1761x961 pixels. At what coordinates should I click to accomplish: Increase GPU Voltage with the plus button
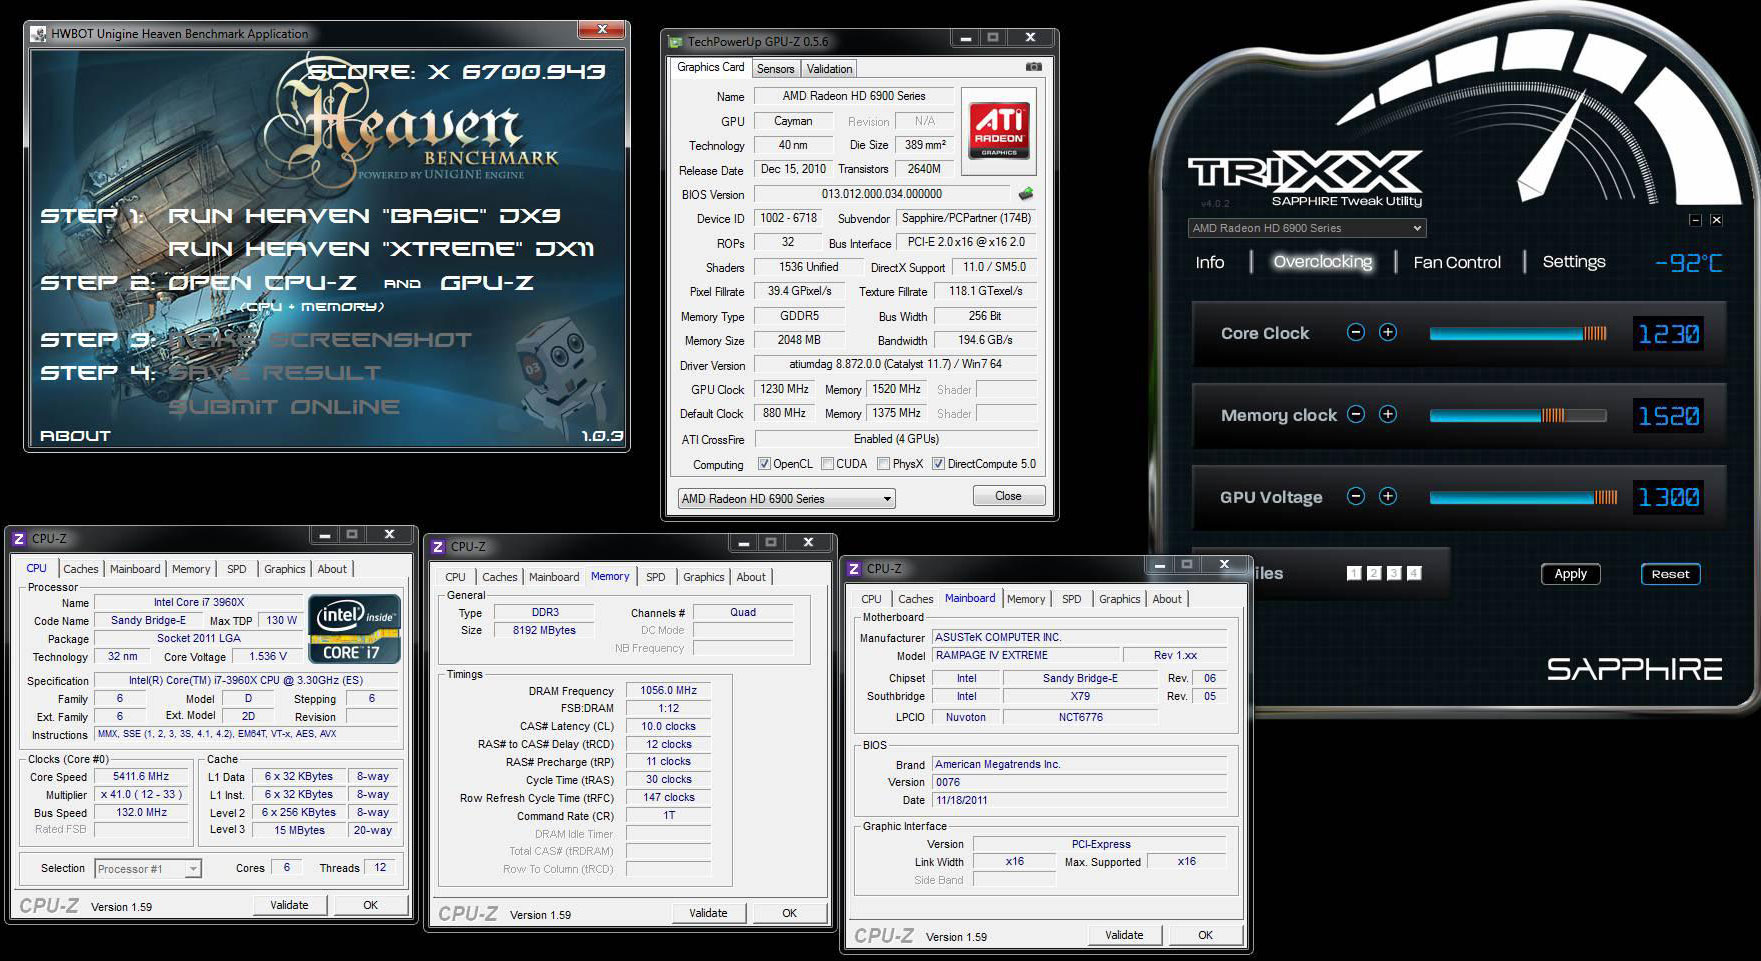pyautogui.click(x=1388, y=497)
